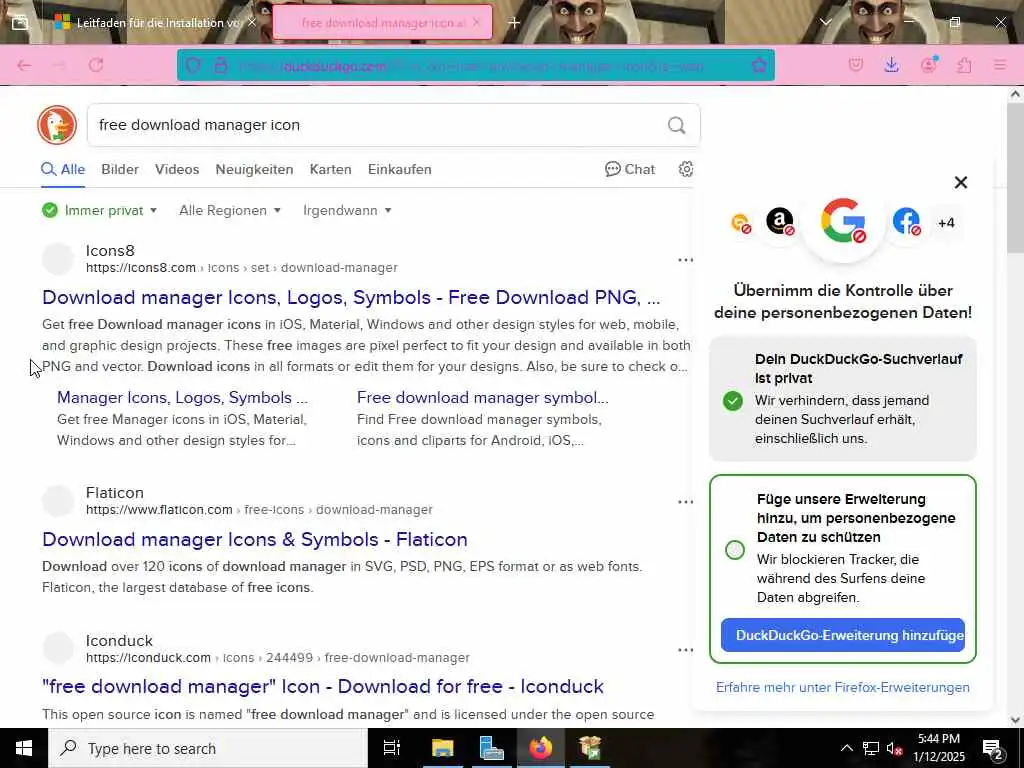Close the free download manager icon tab
The height and width of the screenshot is (768, 1024).
[476, 22]
